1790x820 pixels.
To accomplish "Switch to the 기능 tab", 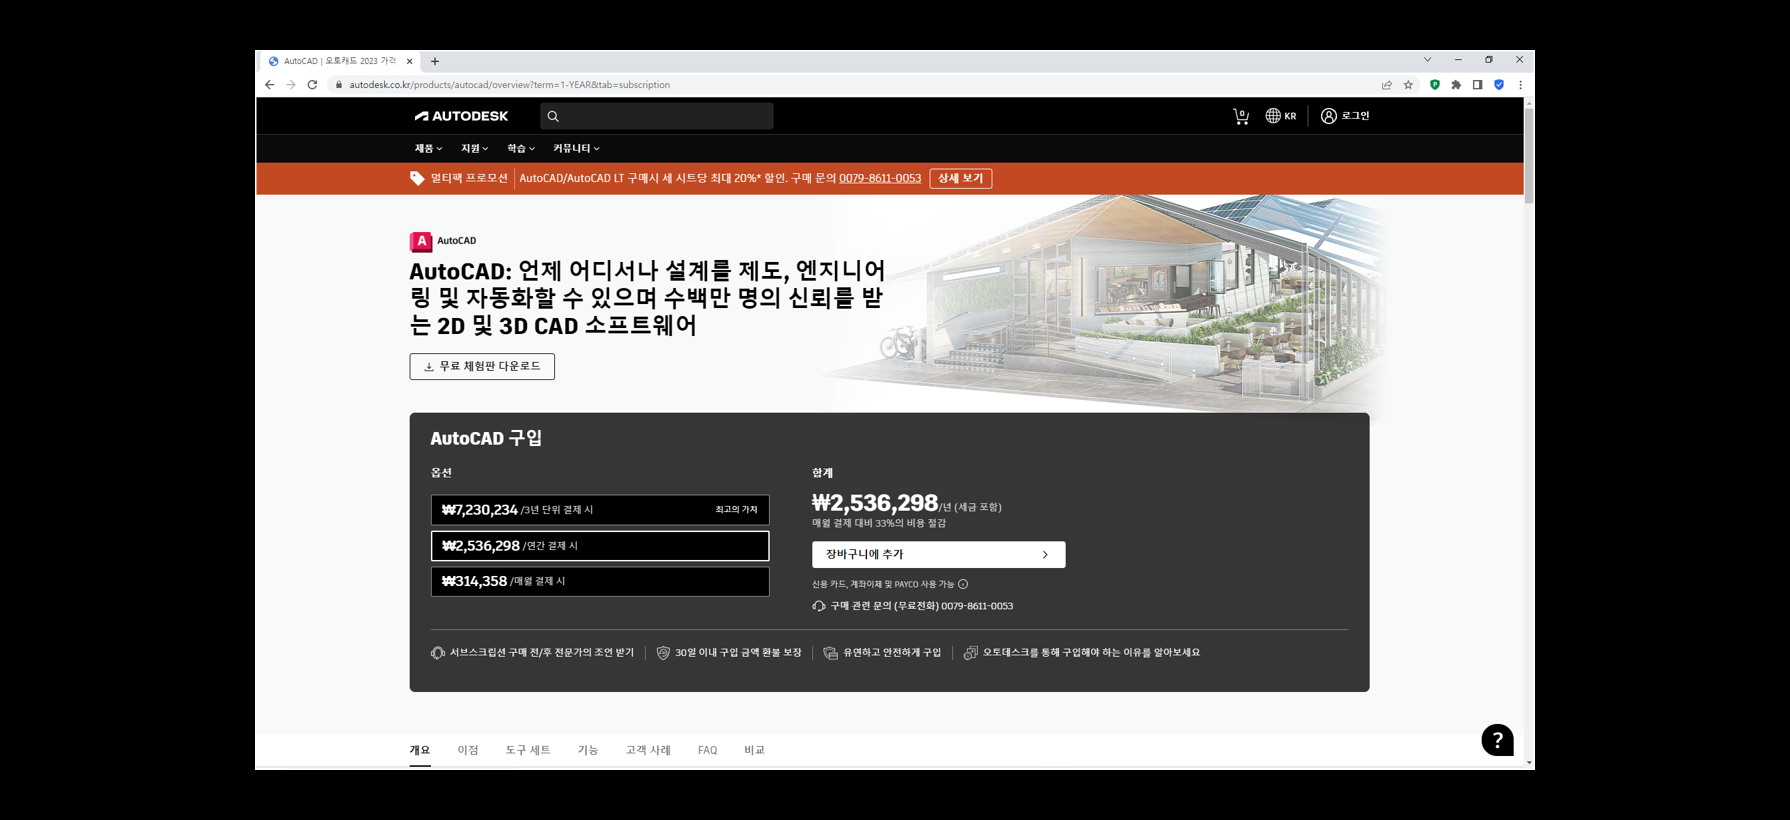I will click(x=588, y=750).
